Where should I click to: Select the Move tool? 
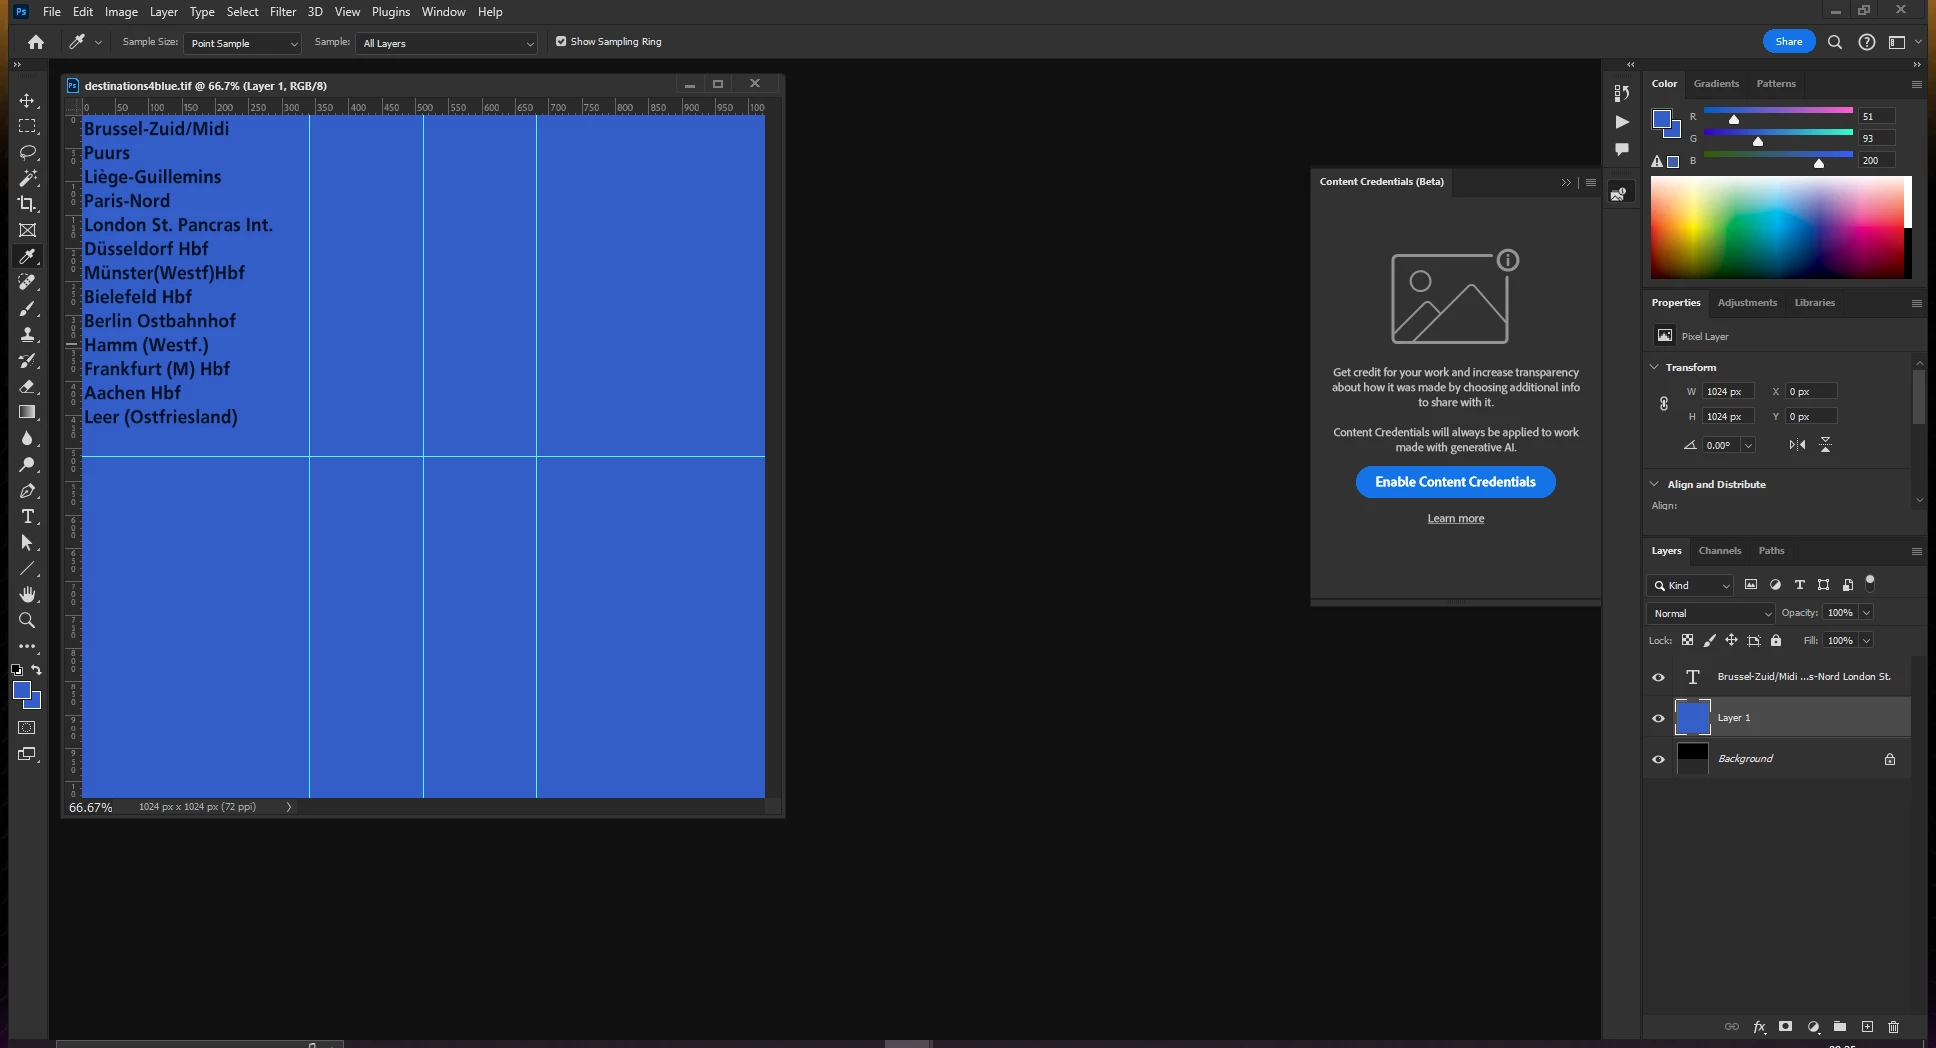click(27, 101)
